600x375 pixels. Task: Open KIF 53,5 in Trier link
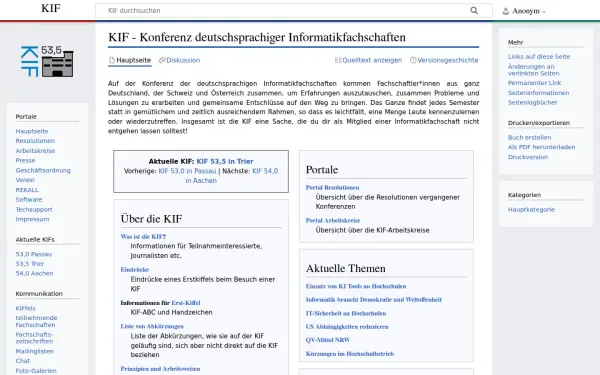pyautogui.click(x=225, y=161)
